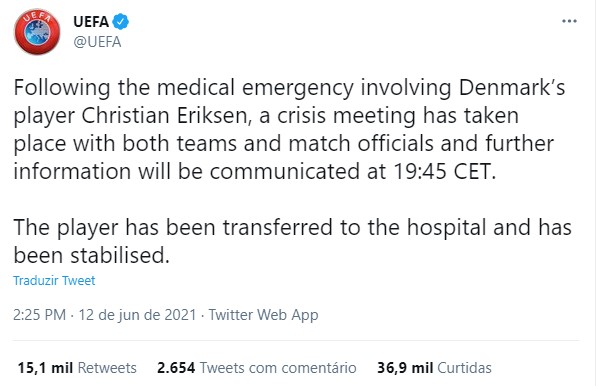Click the Twitter Web App source link
The height and width of the screenshot is (386, 599).
click(x=264, y=315)
